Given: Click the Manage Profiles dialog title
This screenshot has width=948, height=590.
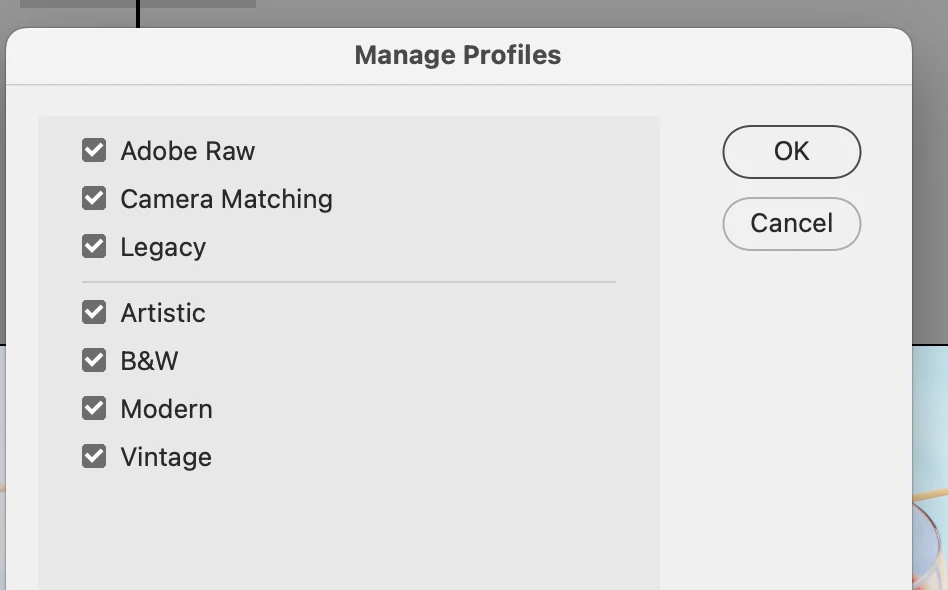Looking at the screenshot, I should [x=458, y=55].
